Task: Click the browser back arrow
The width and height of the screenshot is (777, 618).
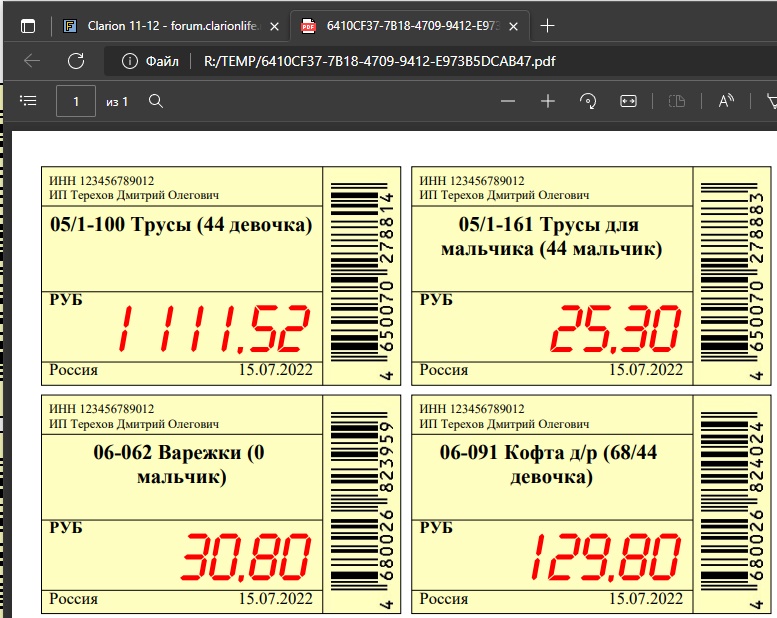Action: (32, 61)
